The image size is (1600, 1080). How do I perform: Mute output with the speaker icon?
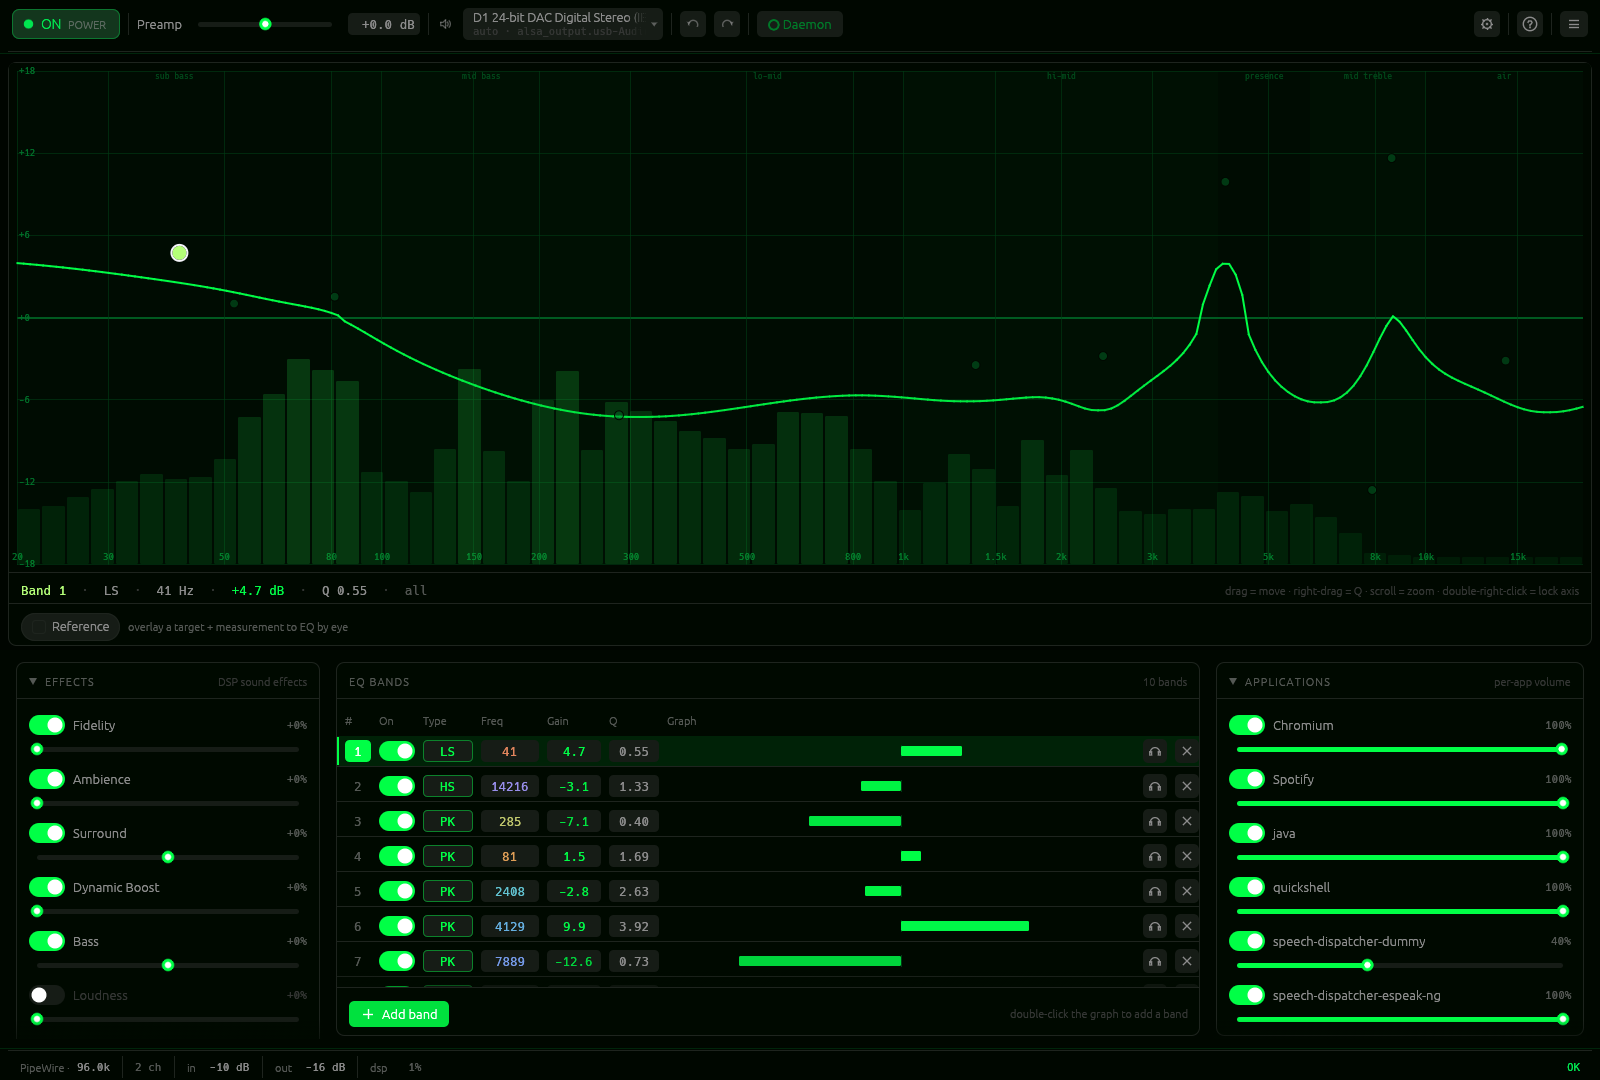[446, 24]
